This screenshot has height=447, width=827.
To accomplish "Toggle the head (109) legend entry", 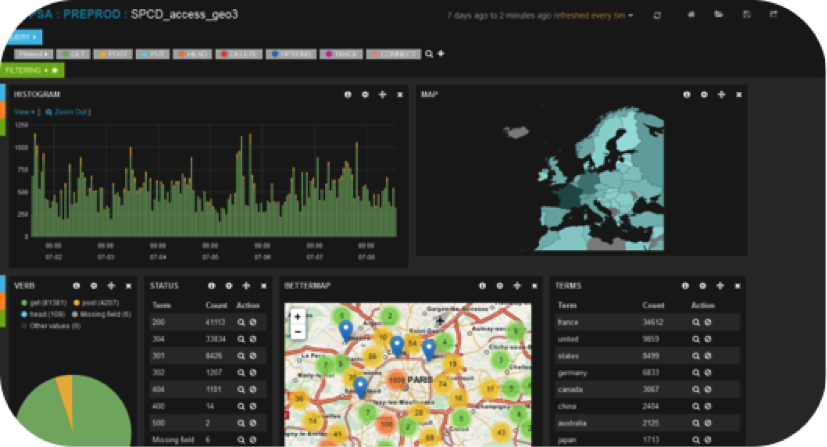I will [43, 314].
